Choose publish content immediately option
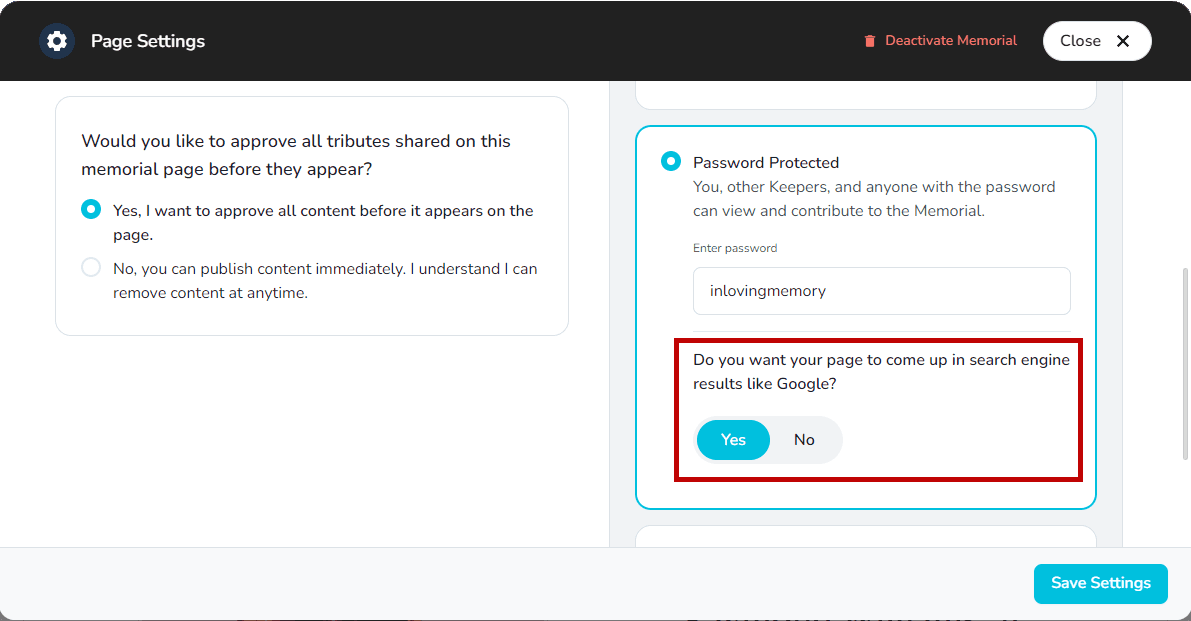 (x=91, y=267)
